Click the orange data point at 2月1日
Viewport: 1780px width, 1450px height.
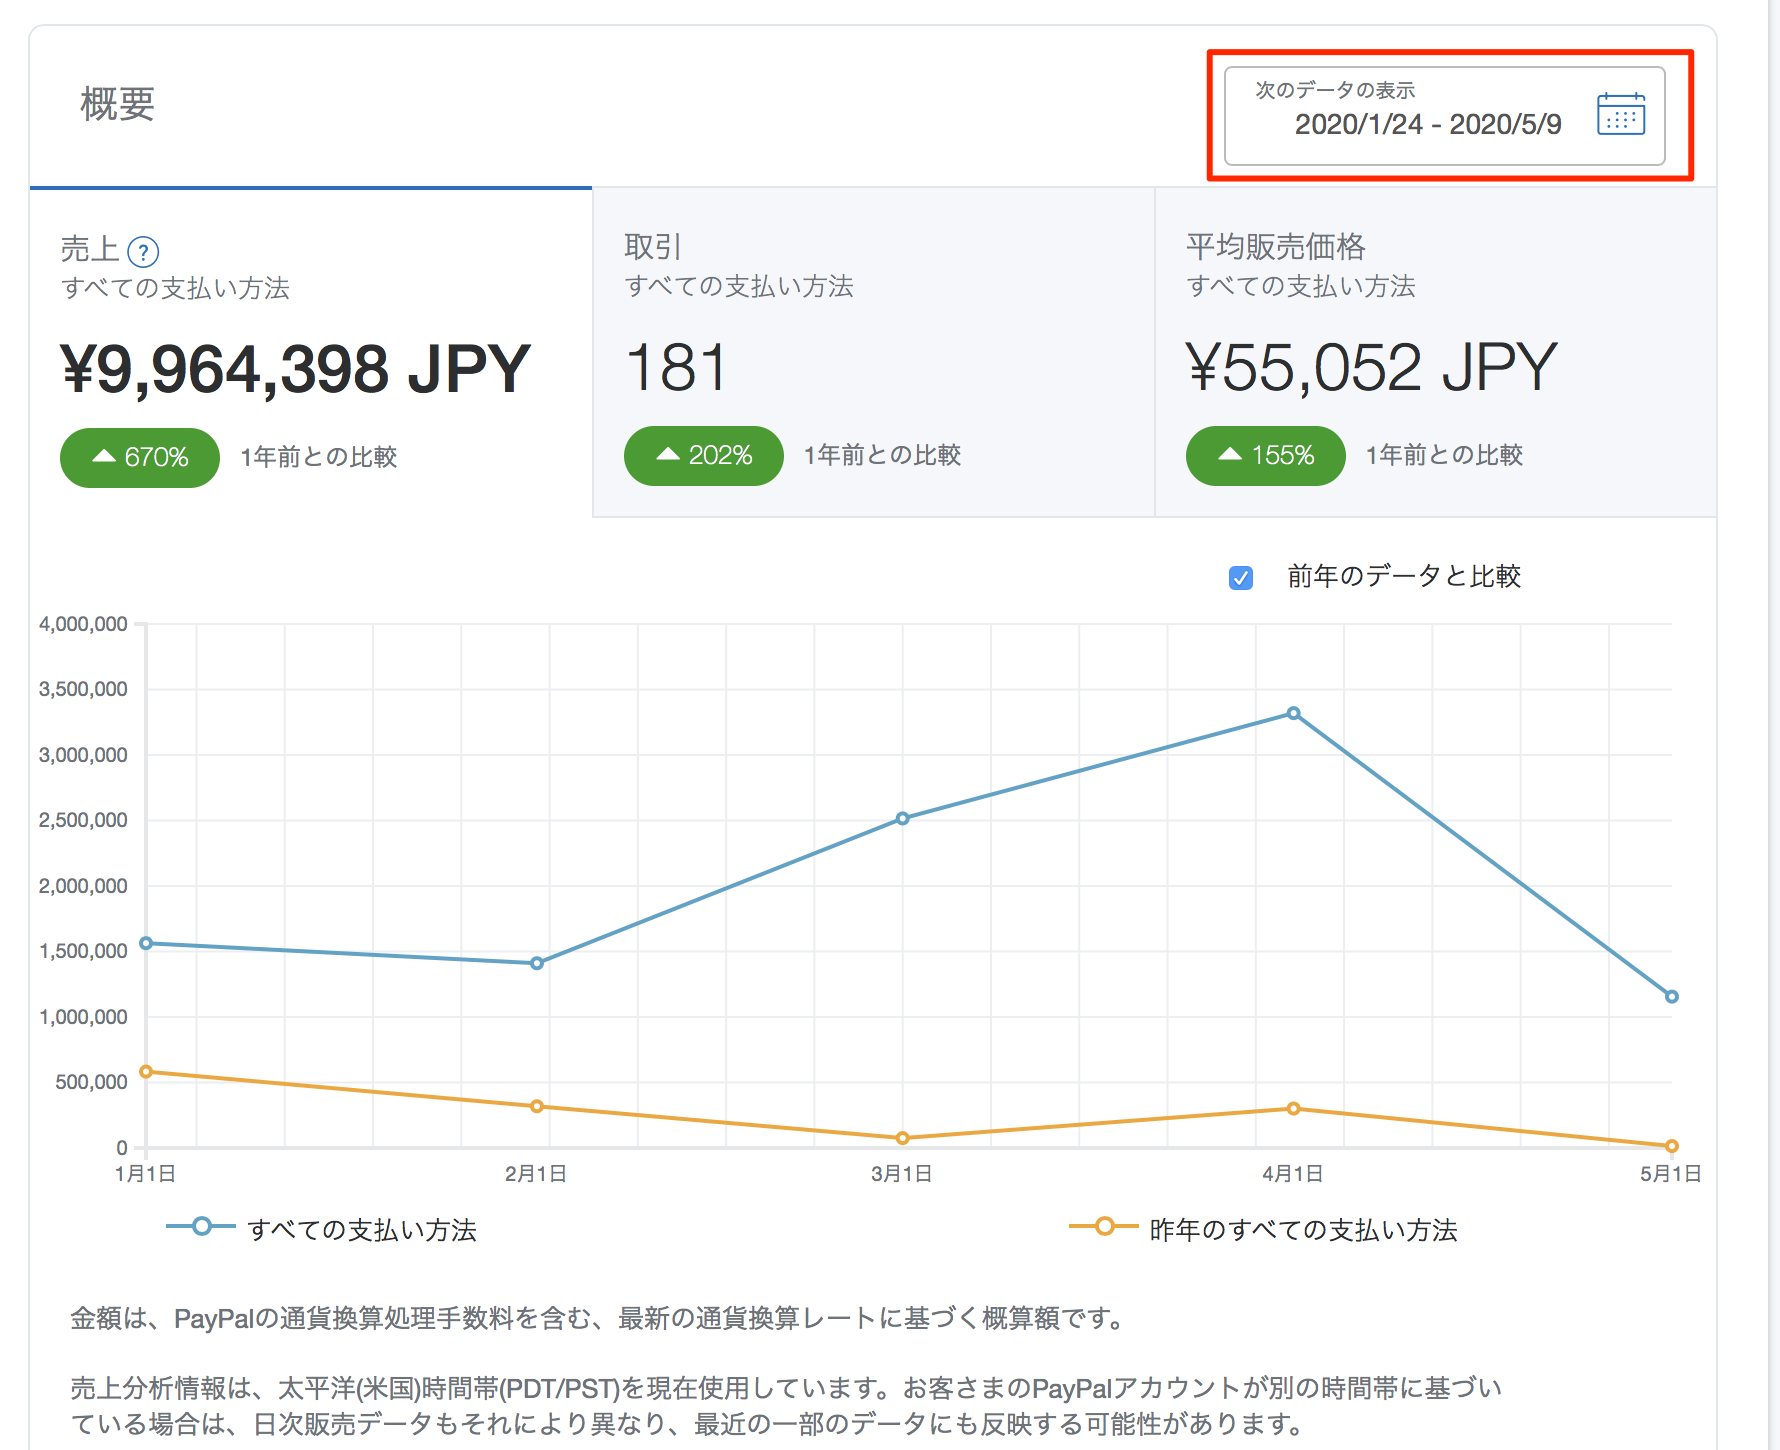[537, 1106]
